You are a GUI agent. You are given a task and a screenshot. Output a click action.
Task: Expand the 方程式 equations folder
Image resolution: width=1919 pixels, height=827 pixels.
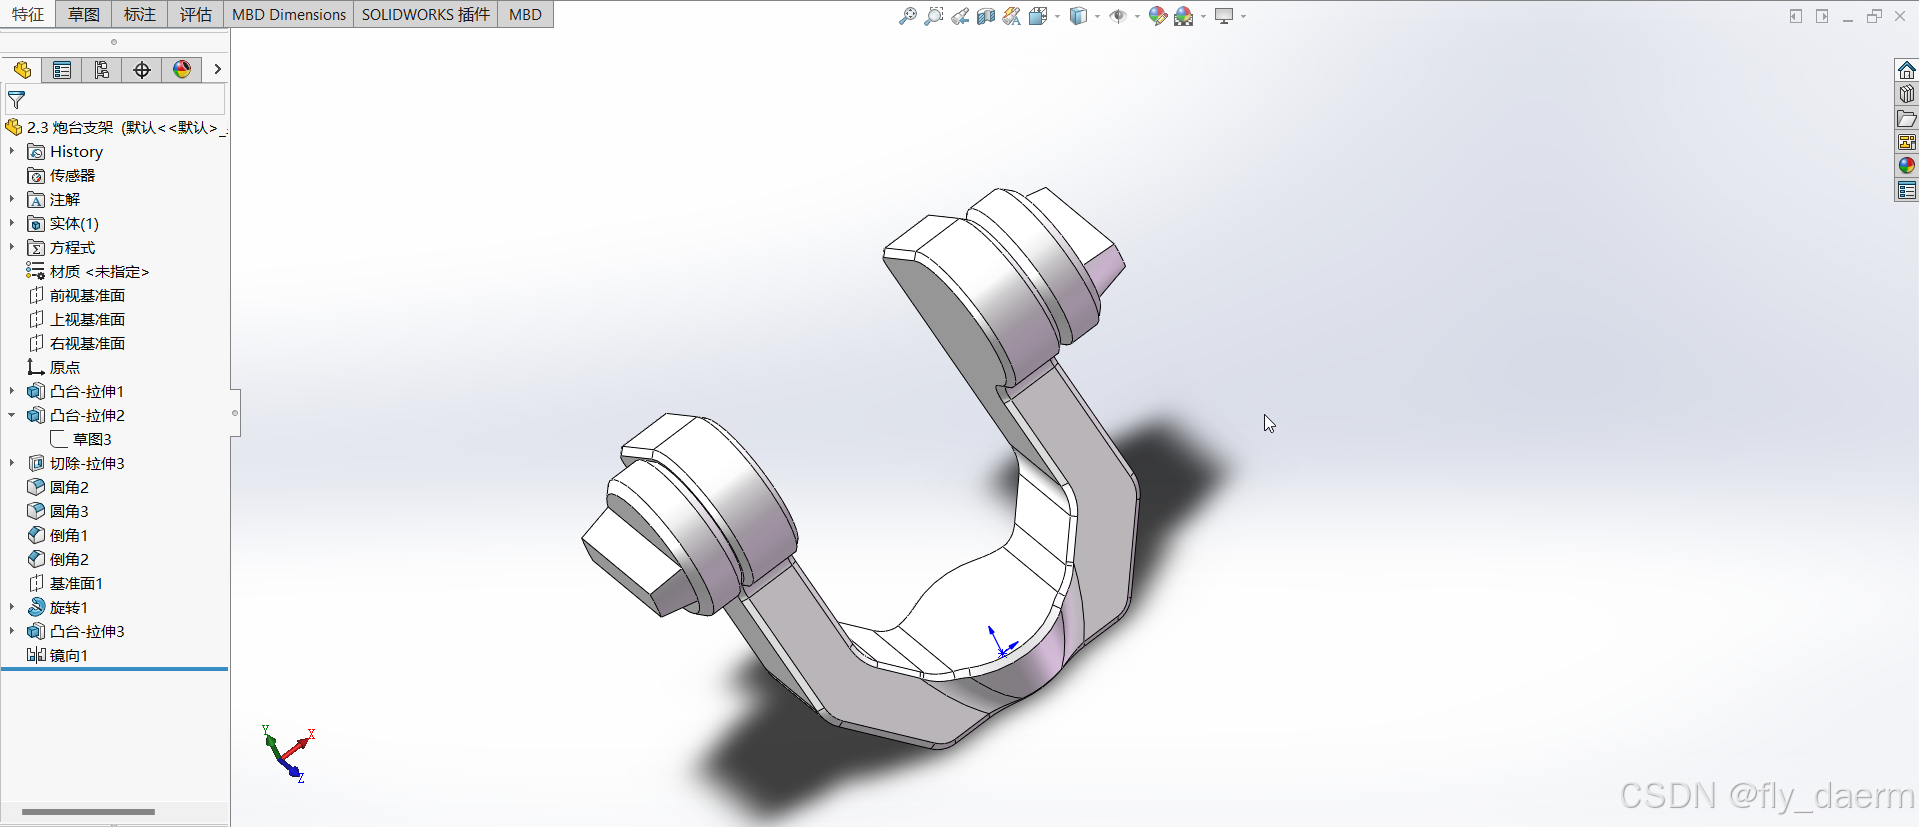pyautogui.click(x=12, y=247)
